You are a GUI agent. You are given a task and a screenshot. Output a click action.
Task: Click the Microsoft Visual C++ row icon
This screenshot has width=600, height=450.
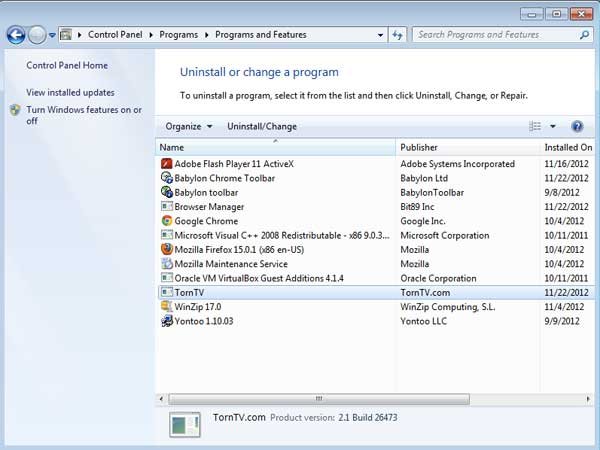click(166, 235)
